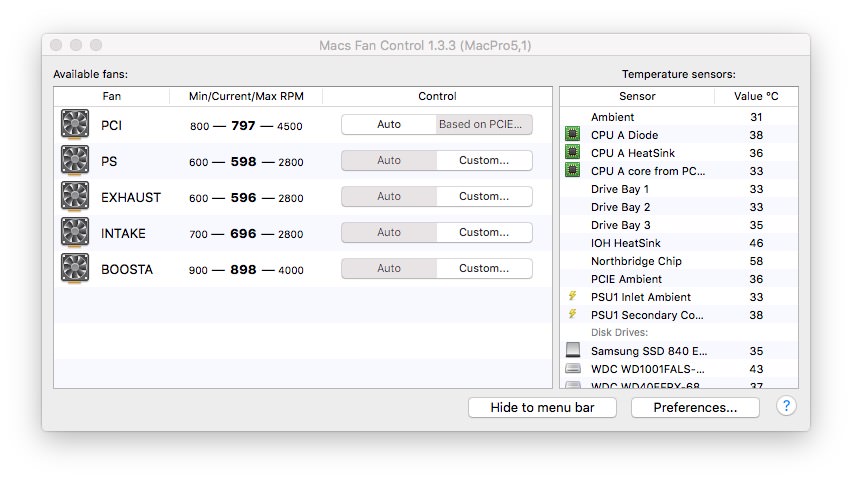Click the IOH HeatSink temperature value 46
The height and width of the screenshot is (481, 852).
click(x=756, y=243)
